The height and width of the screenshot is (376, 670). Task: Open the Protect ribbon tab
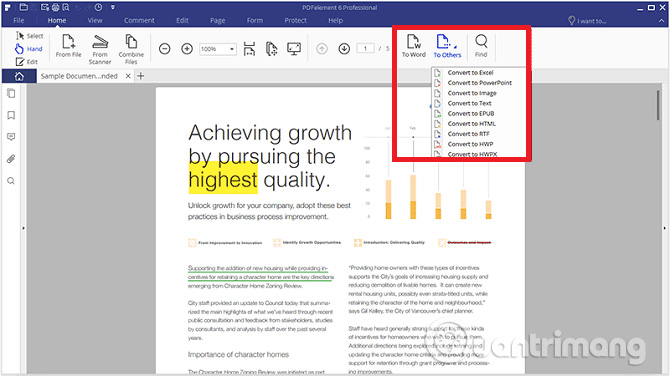click(296, 21)
